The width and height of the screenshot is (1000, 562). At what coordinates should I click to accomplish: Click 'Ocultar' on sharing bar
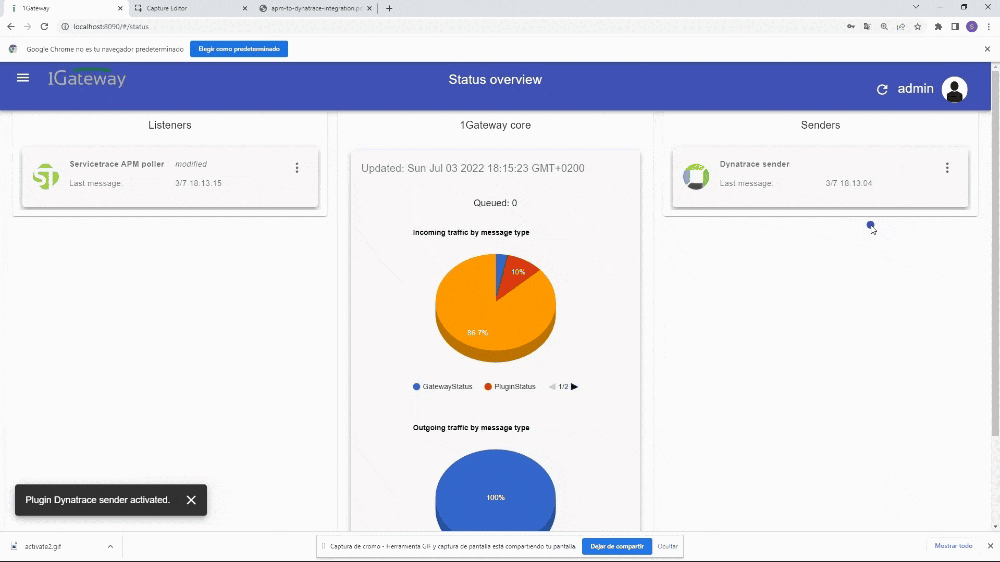668,547
